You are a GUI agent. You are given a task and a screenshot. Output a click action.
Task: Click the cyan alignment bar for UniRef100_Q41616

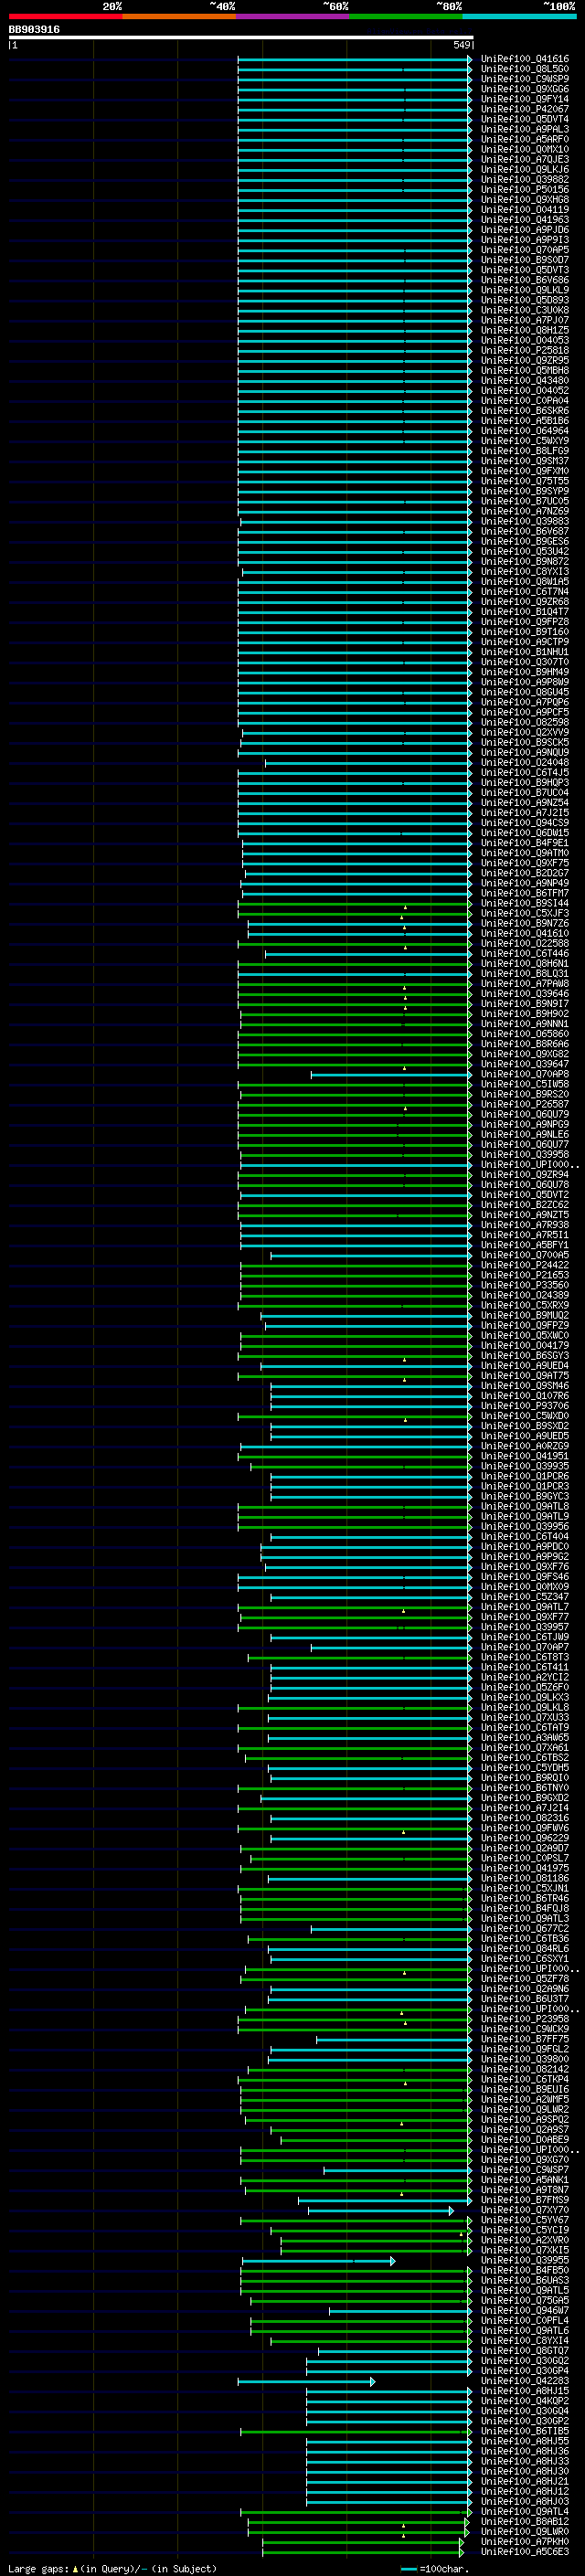[x=355, y=59]
